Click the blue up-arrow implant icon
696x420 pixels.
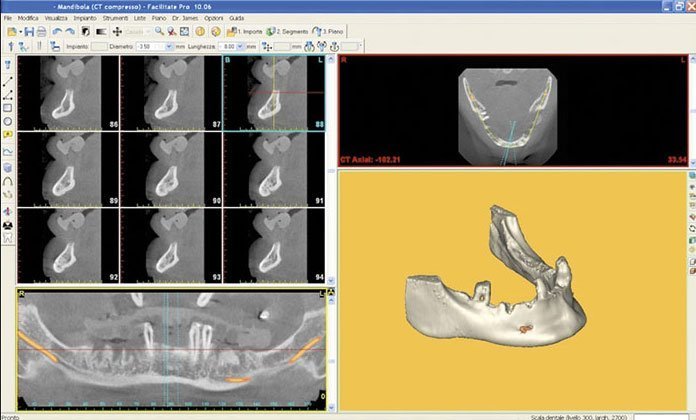11,46
